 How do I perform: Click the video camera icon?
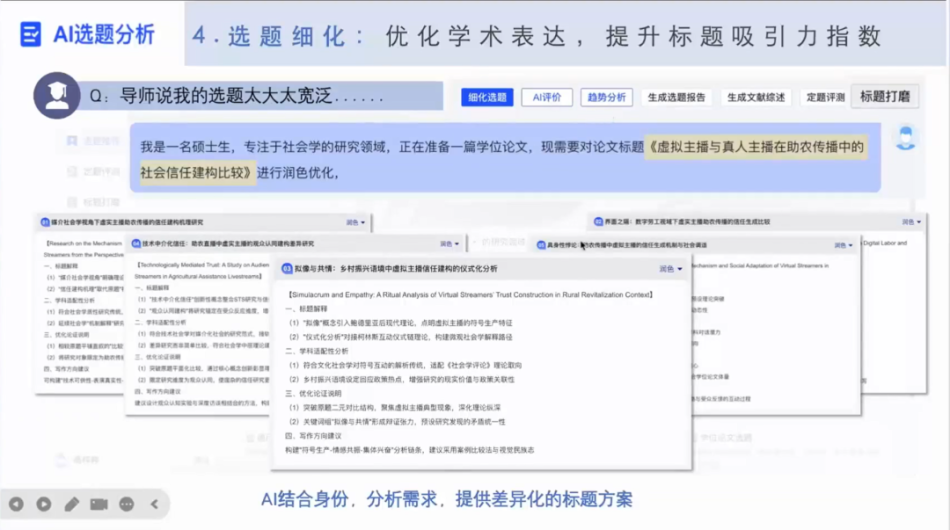click(99, 504)
